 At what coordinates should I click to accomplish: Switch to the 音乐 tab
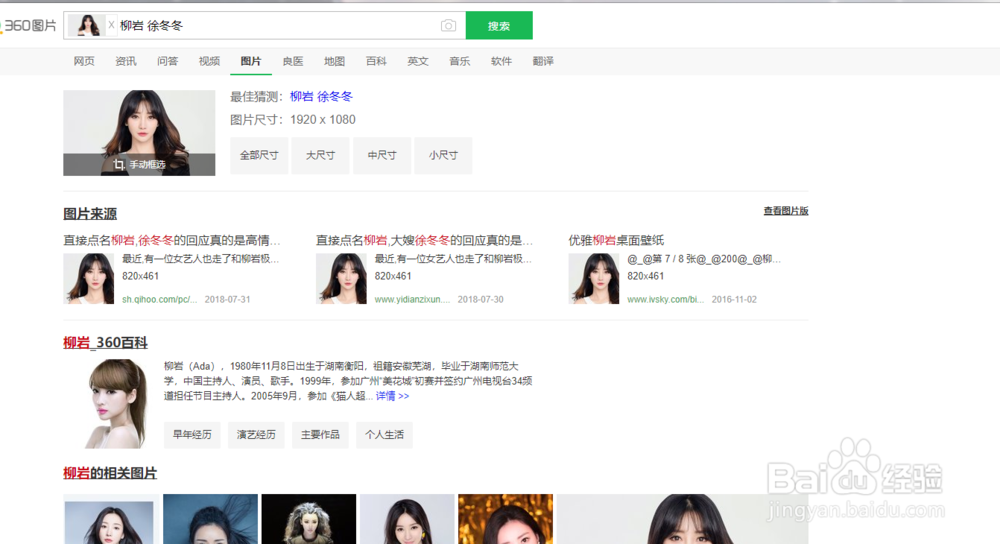click(459, 61)
